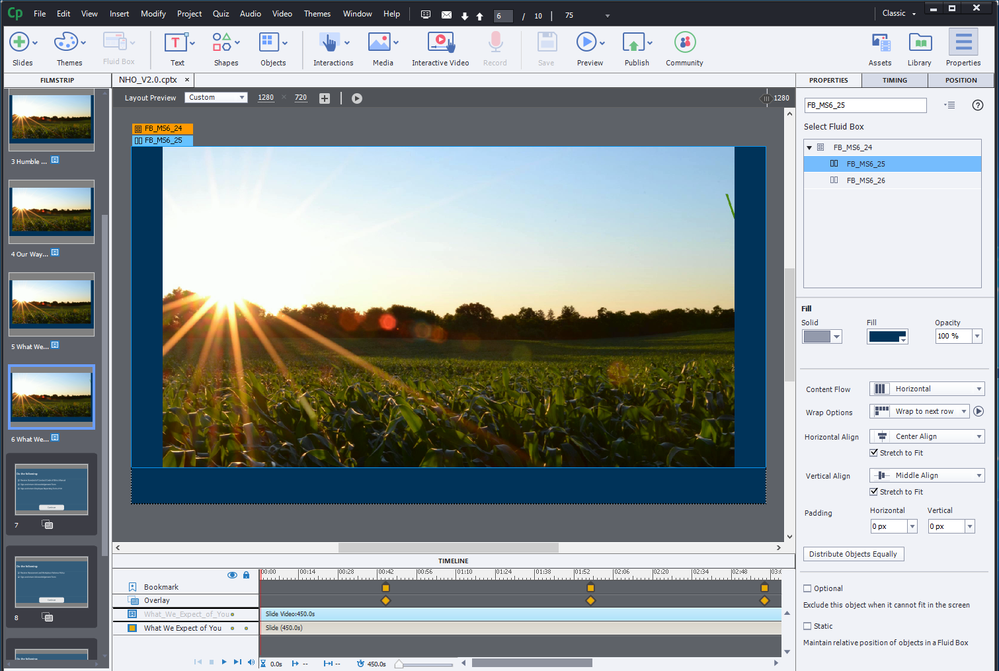Open the Library panel

[919, 43]
